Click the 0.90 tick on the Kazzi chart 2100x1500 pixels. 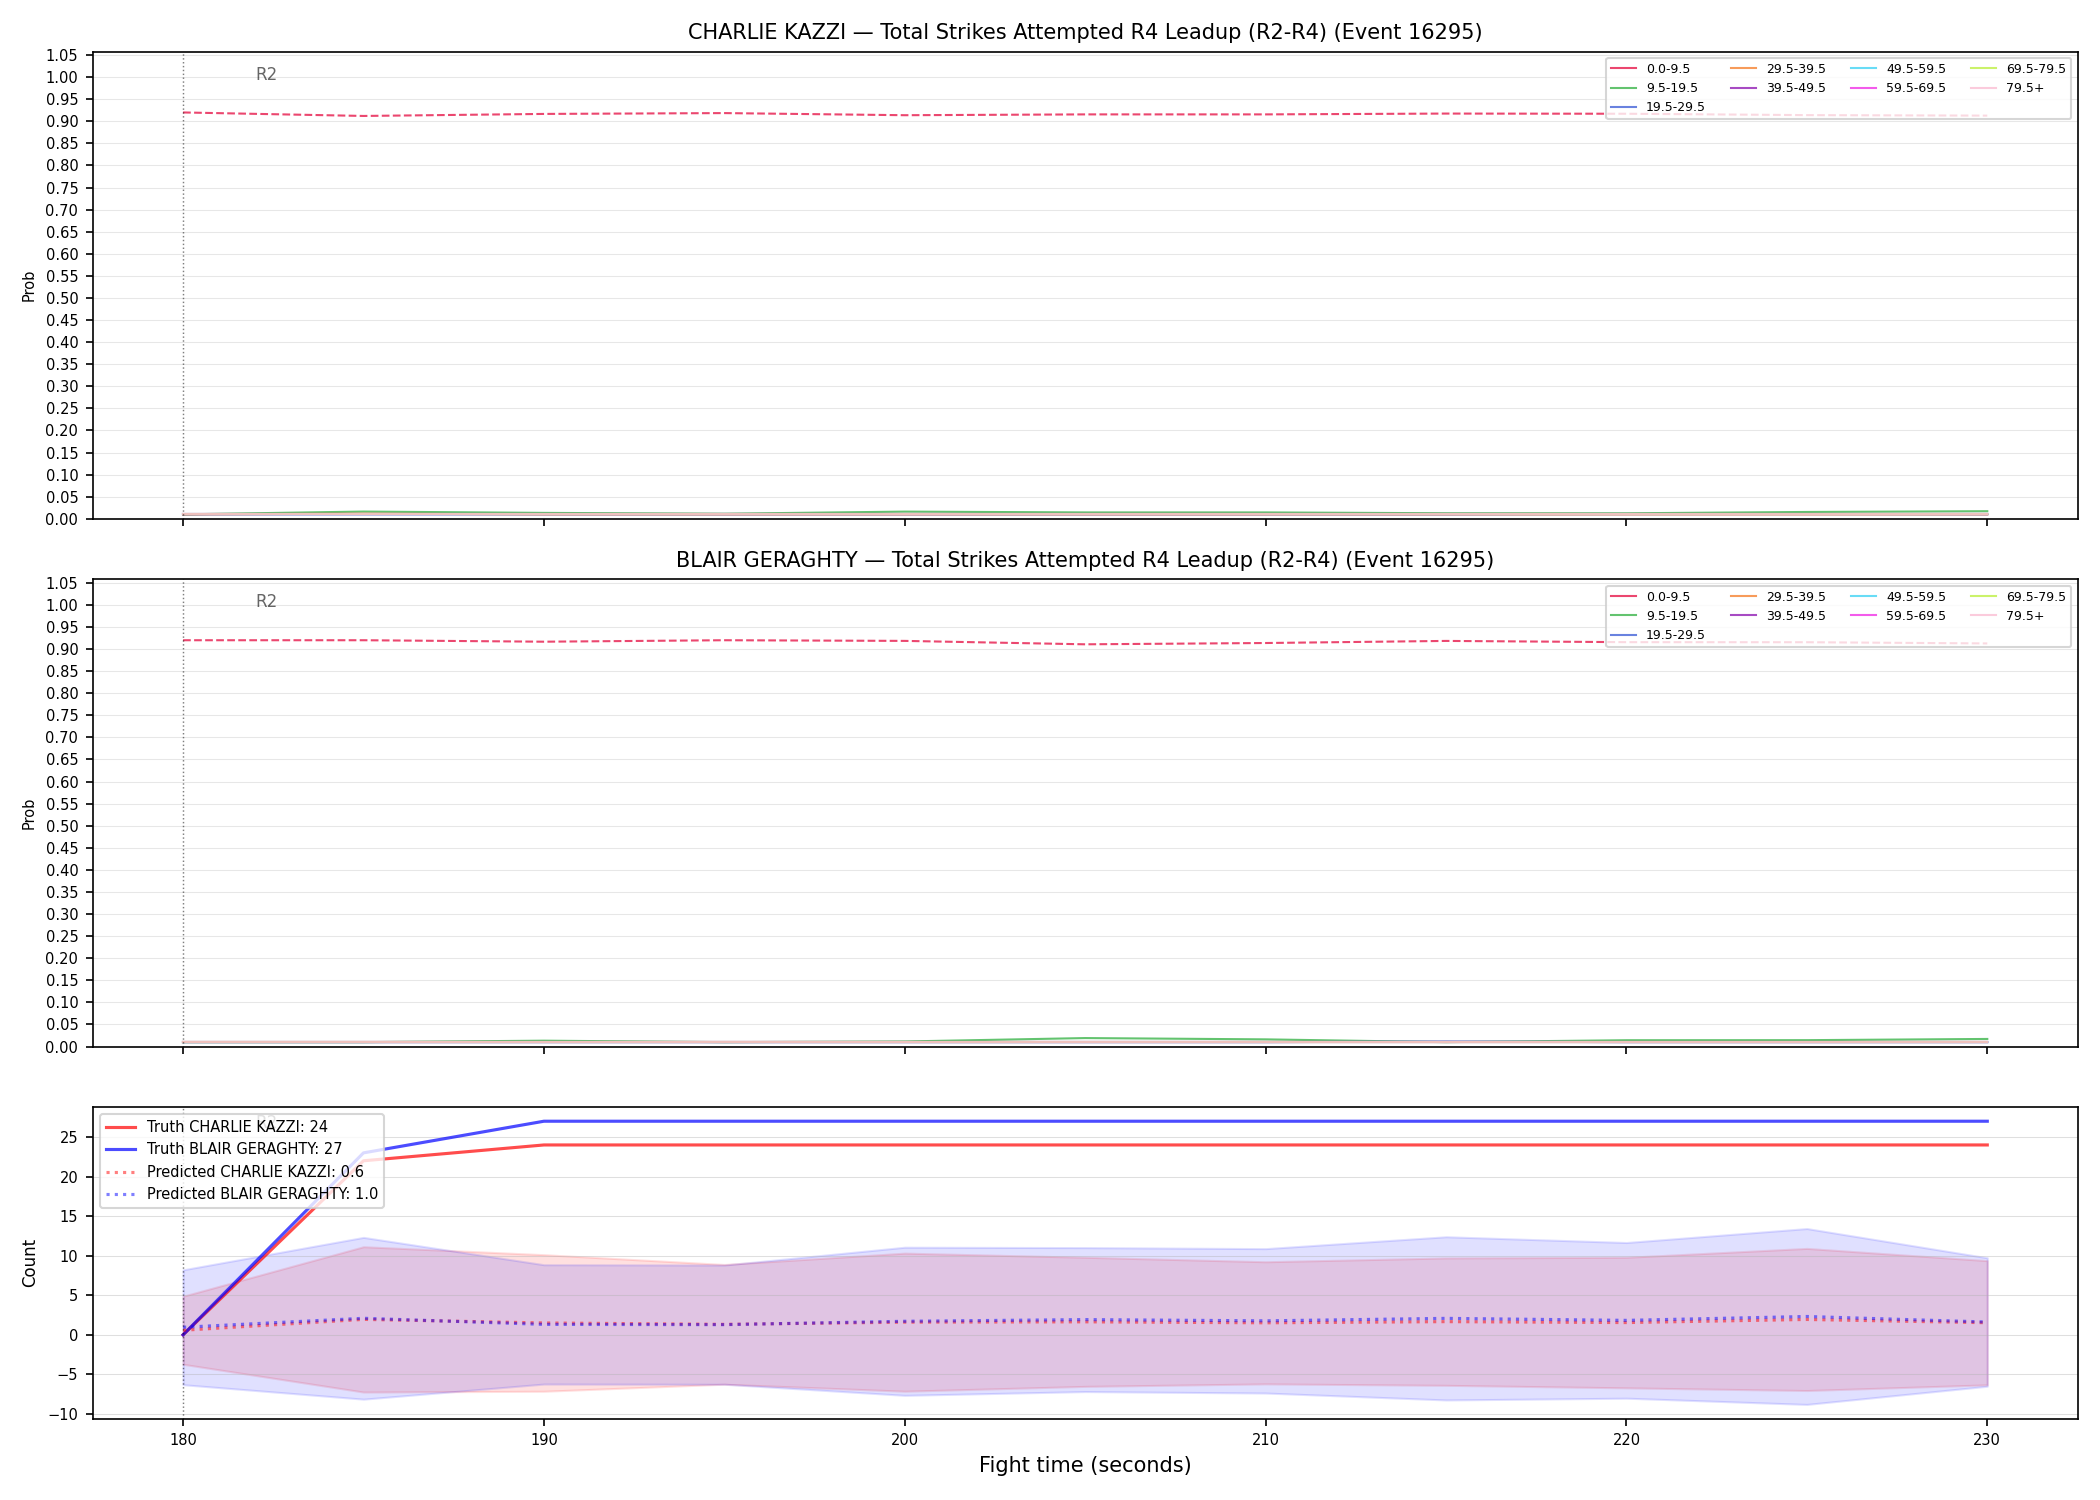[62, 121]
